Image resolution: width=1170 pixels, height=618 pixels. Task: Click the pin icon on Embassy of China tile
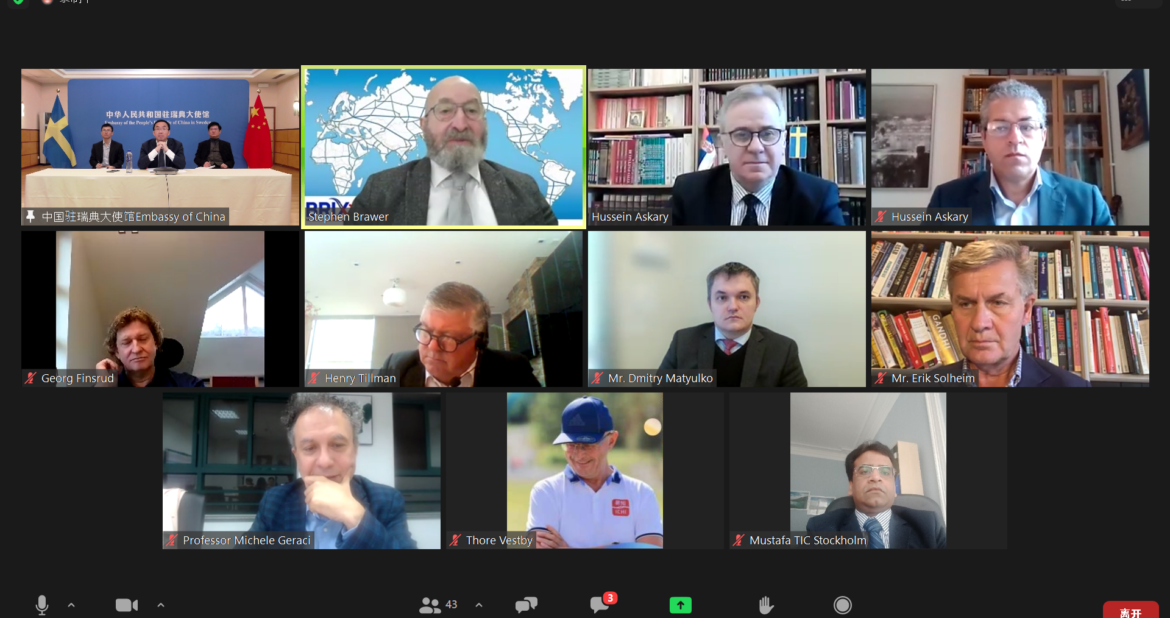30,216
